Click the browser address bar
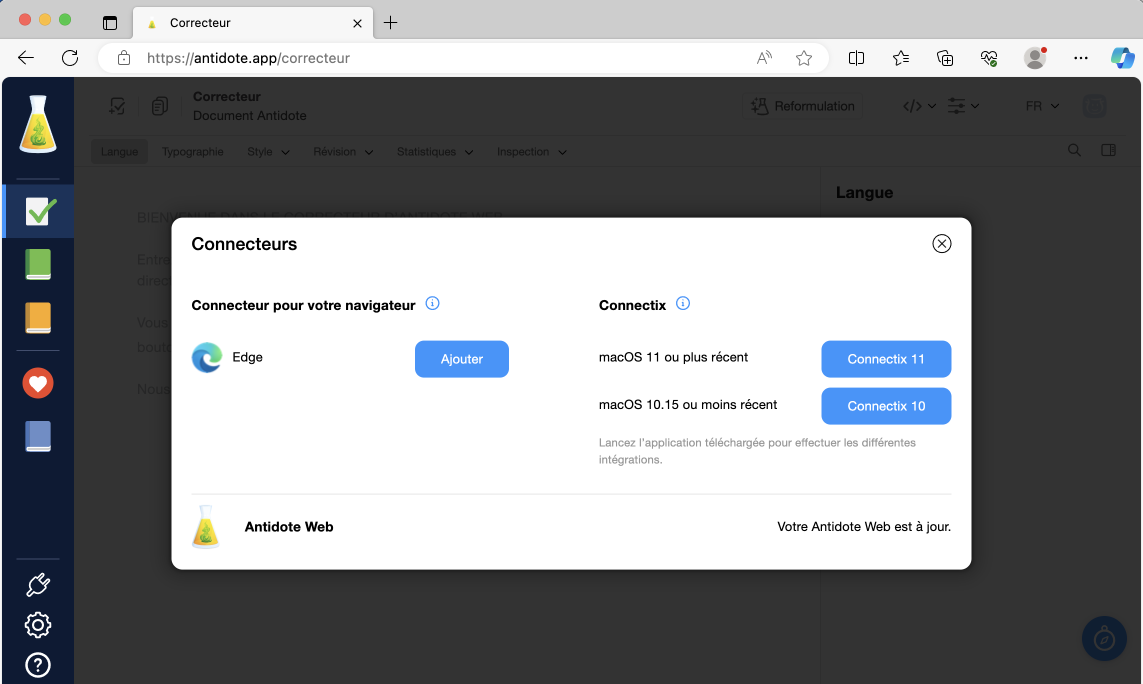 (x=440, y=58)
